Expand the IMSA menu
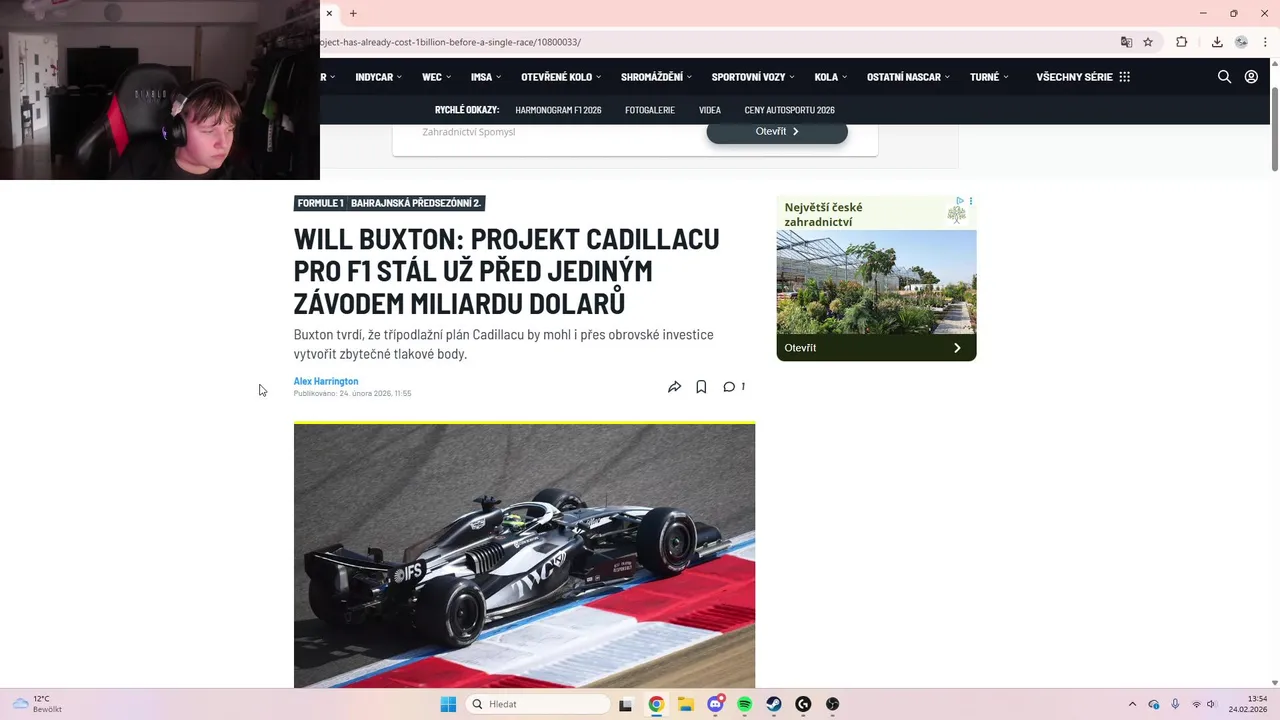 487,77
